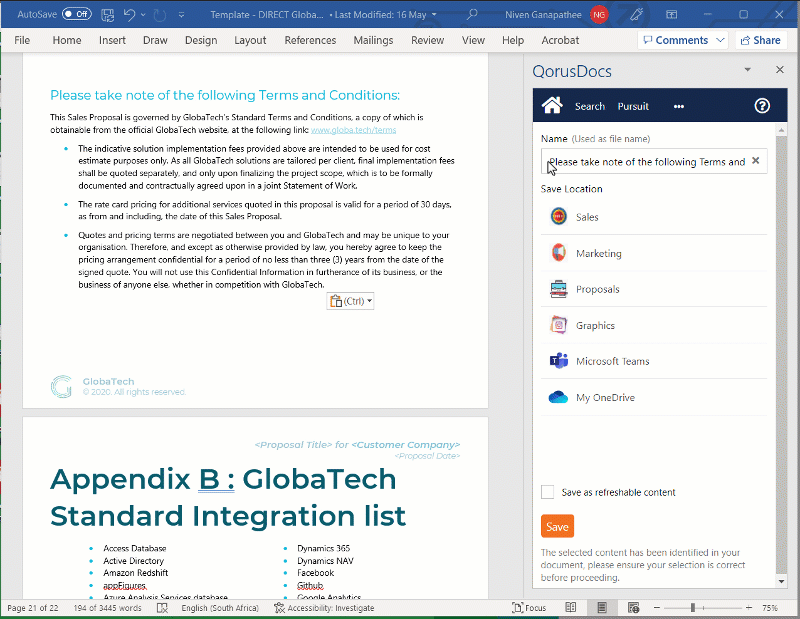The height and width of the screenshot is (619, 800).
Task: Go to QorusDocs Home icon
Action: [x=553, y=106]
